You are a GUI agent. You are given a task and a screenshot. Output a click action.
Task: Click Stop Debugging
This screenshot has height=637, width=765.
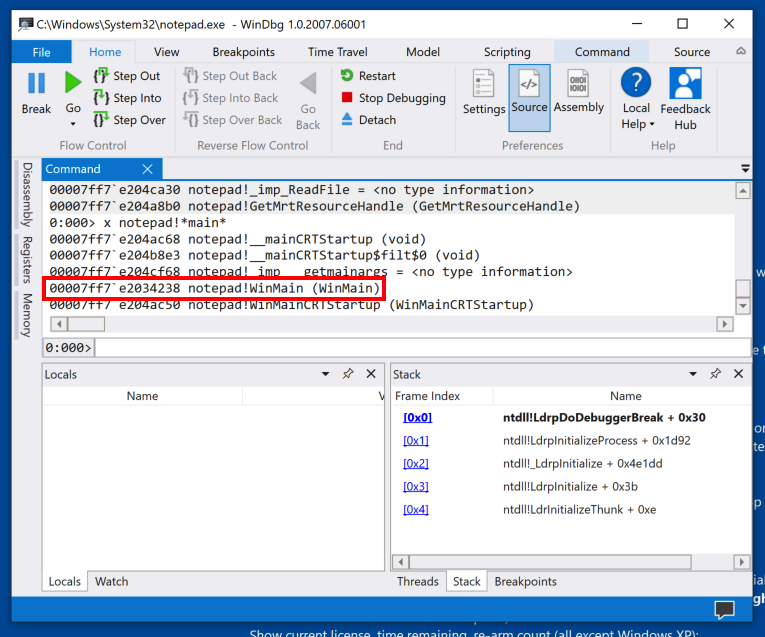(393, 98)
